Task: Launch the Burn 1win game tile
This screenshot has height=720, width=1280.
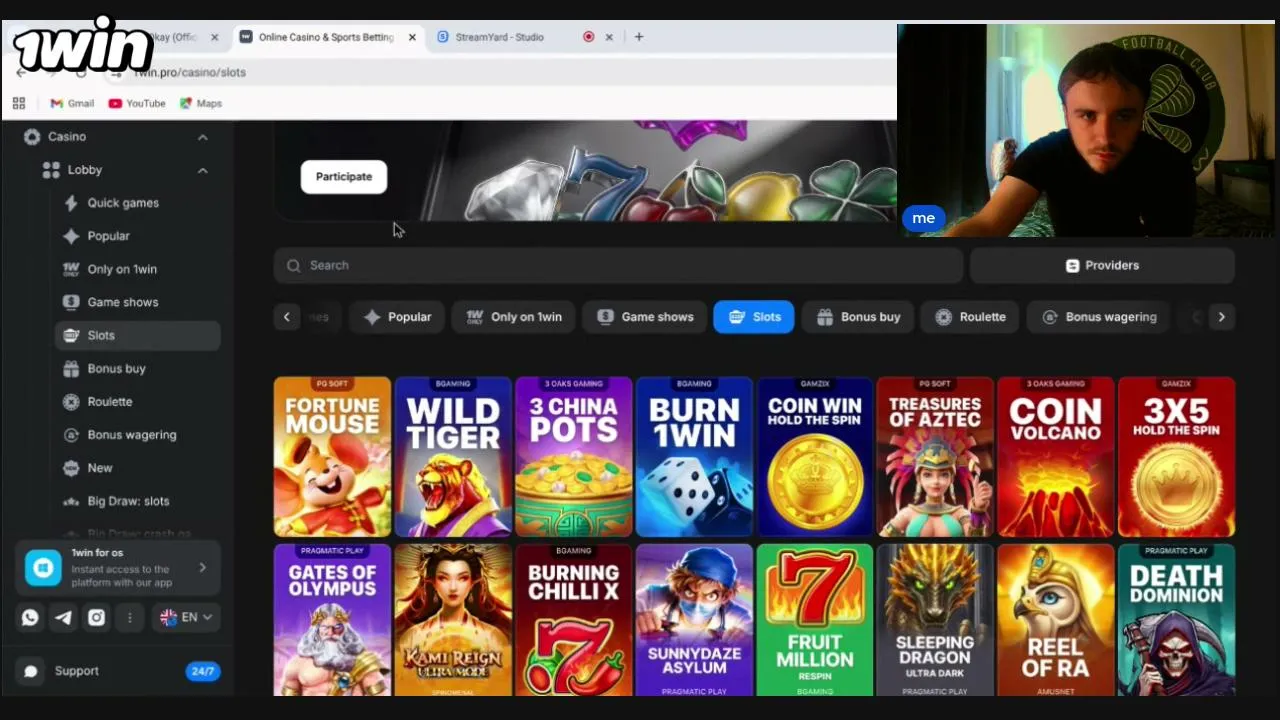Action: click(694, 457)
